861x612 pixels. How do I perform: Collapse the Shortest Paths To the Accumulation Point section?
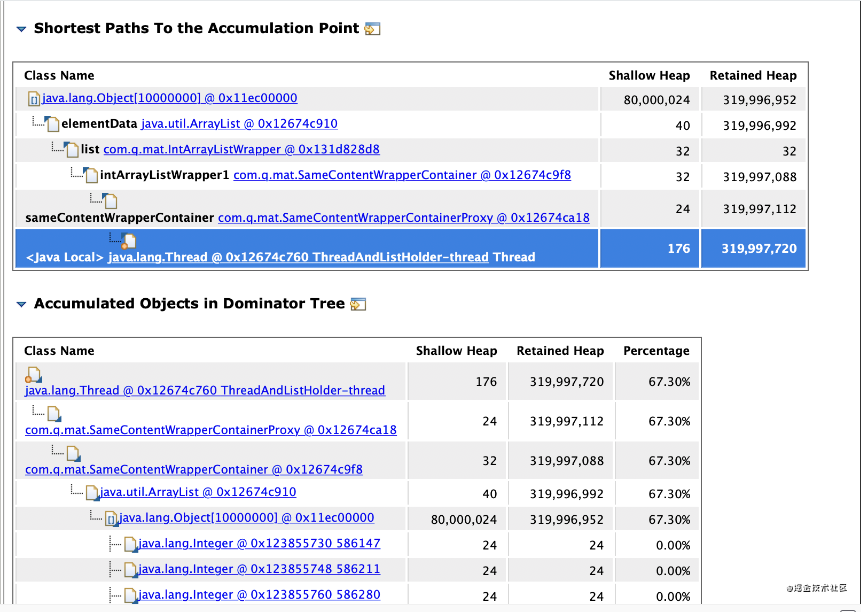(x=21, y=29)
